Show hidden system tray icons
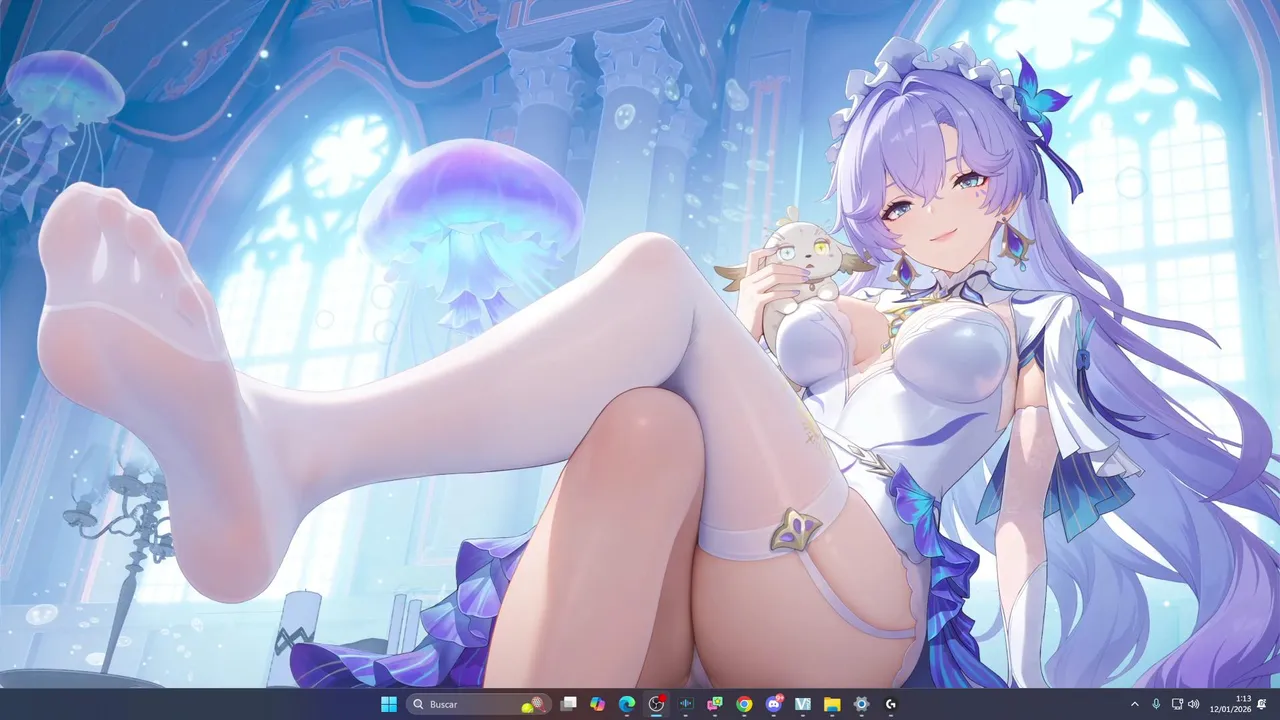The width and height of the screenshot is (1280, 720). [x=1134, y=704]
